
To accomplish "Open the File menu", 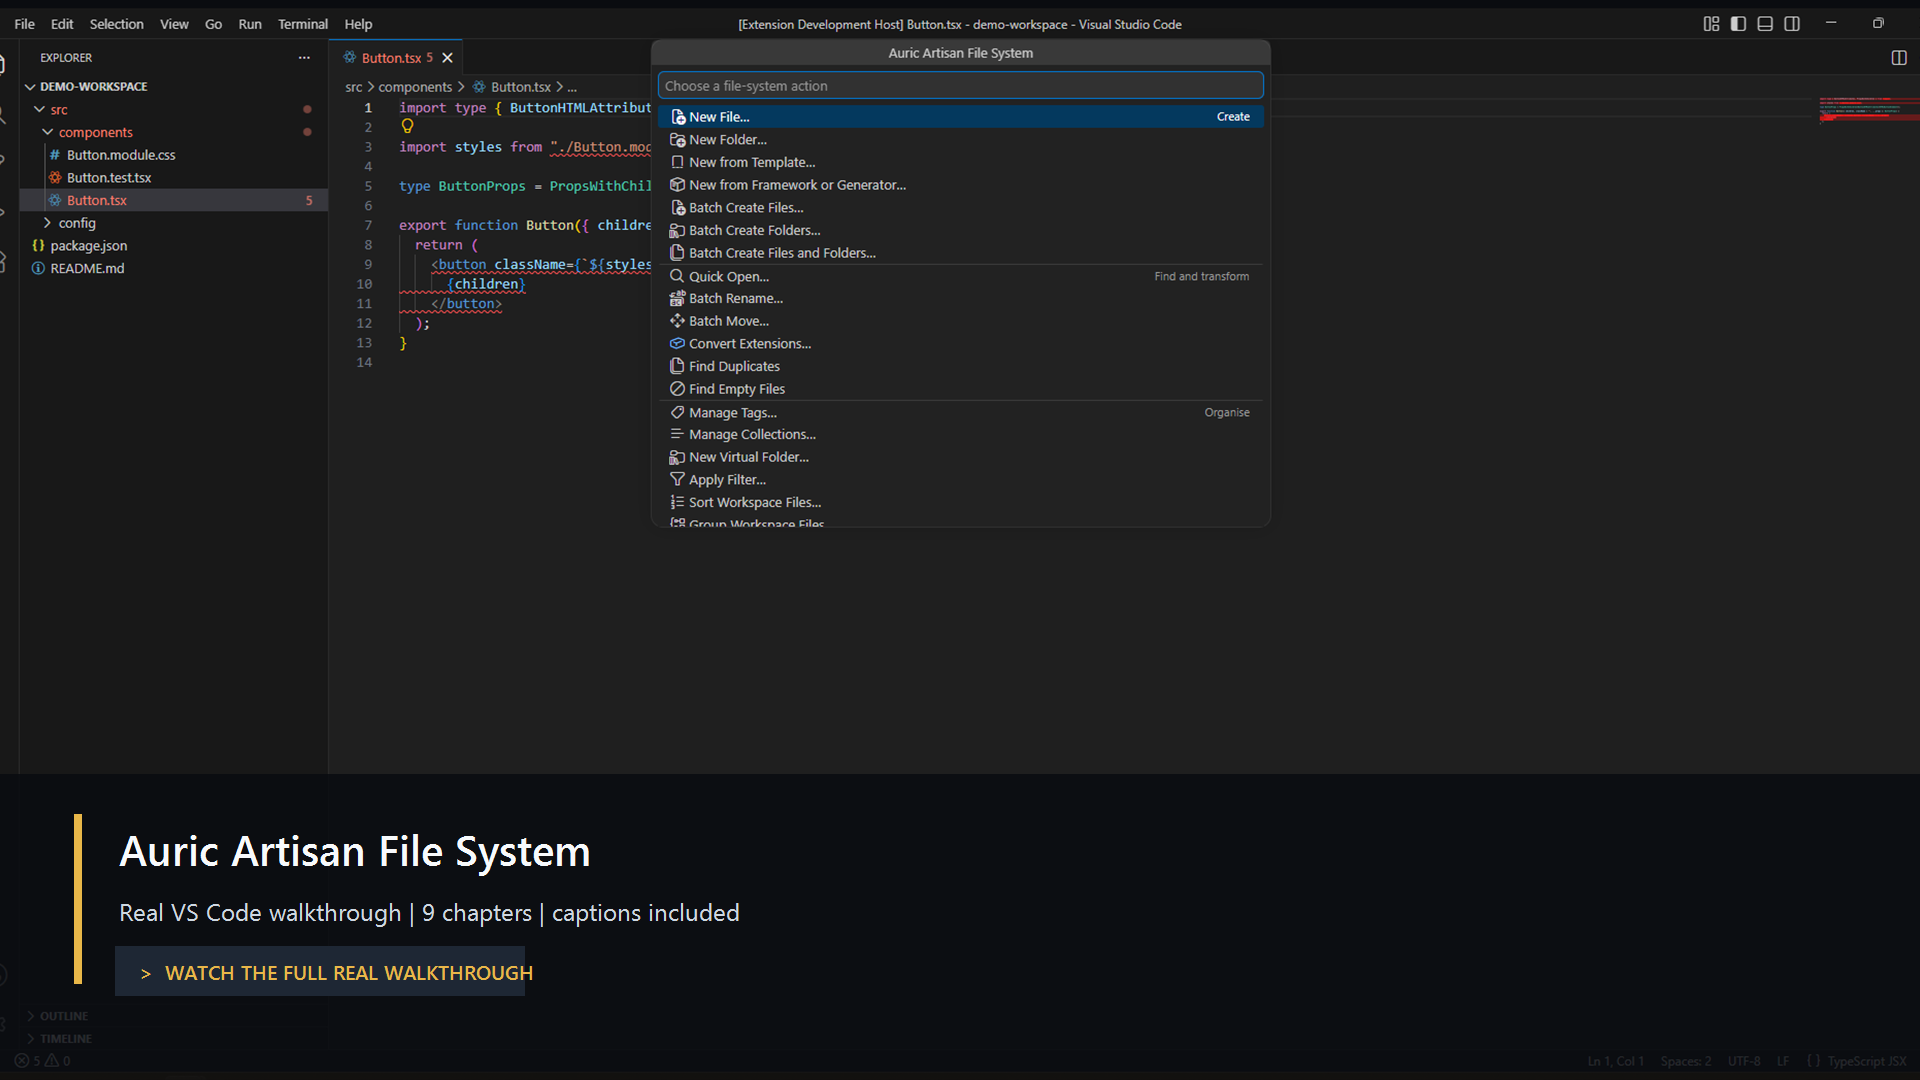I will click(x=24, y=24).
